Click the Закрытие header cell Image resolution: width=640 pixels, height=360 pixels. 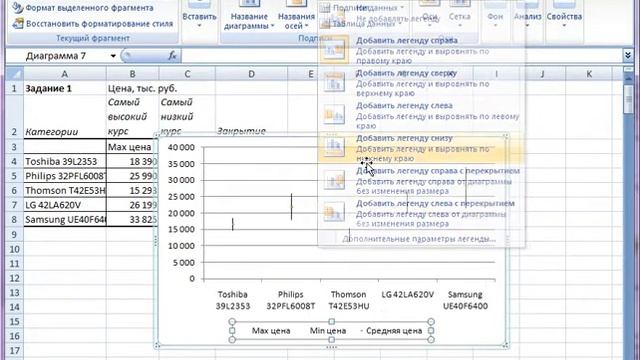click(x=251, y=117)
